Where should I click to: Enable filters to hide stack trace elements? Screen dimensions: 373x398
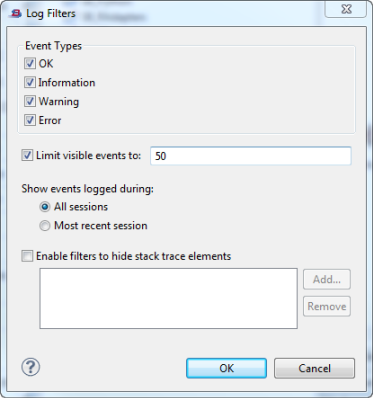click(x=27, y=256)
